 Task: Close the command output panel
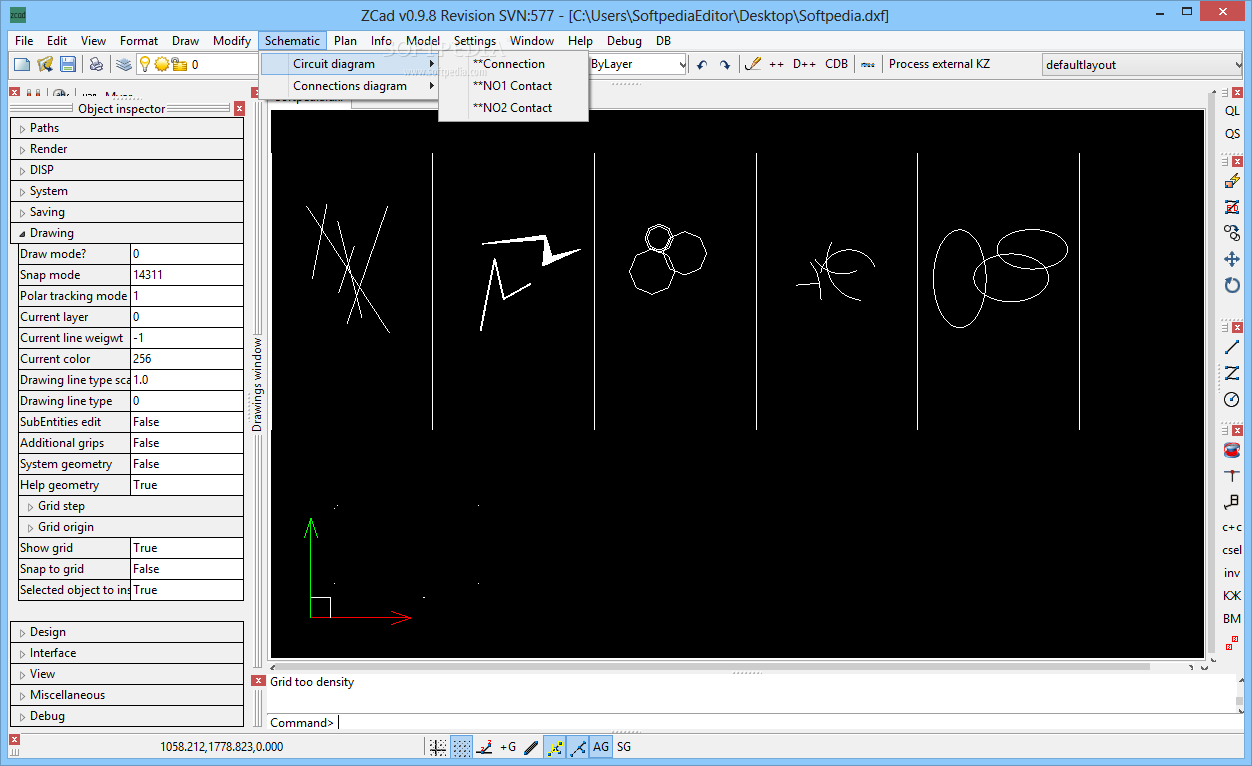click(x=258, y=681)
